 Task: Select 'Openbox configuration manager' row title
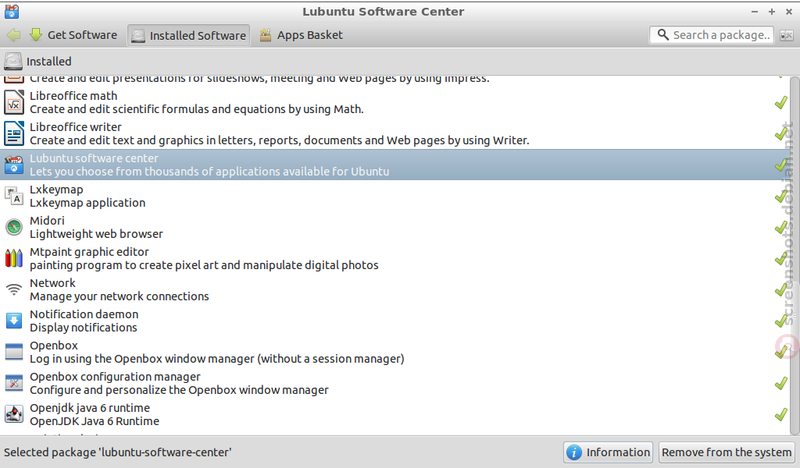click(115, 377)
